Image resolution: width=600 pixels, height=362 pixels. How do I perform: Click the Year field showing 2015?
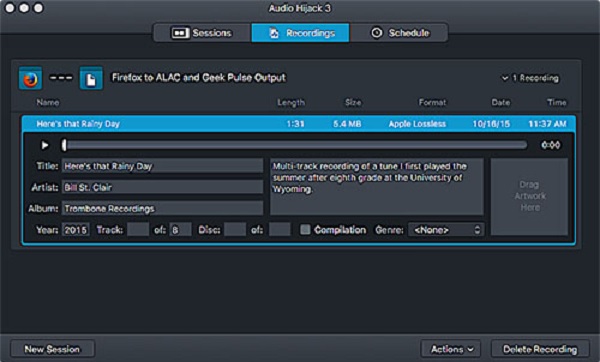tap(76, 230)
